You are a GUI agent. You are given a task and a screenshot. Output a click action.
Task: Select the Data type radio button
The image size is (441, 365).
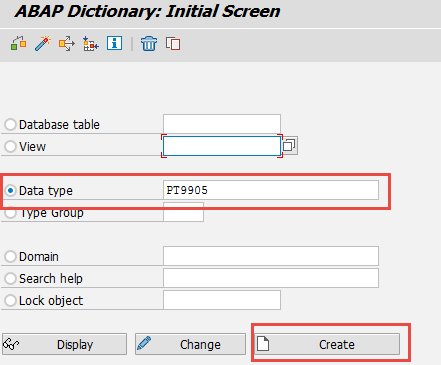[x=10, y=190]
